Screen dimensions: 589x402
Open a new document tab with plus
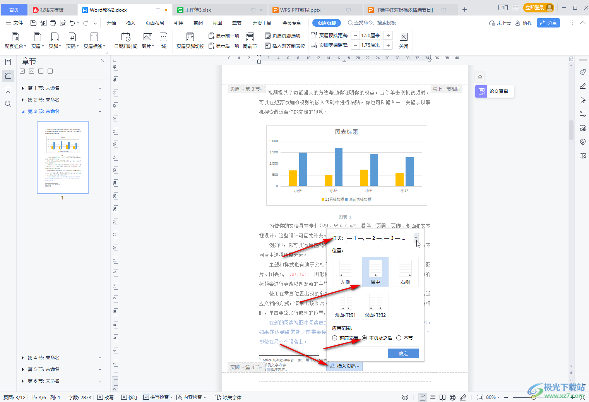(x=465, y=10)
